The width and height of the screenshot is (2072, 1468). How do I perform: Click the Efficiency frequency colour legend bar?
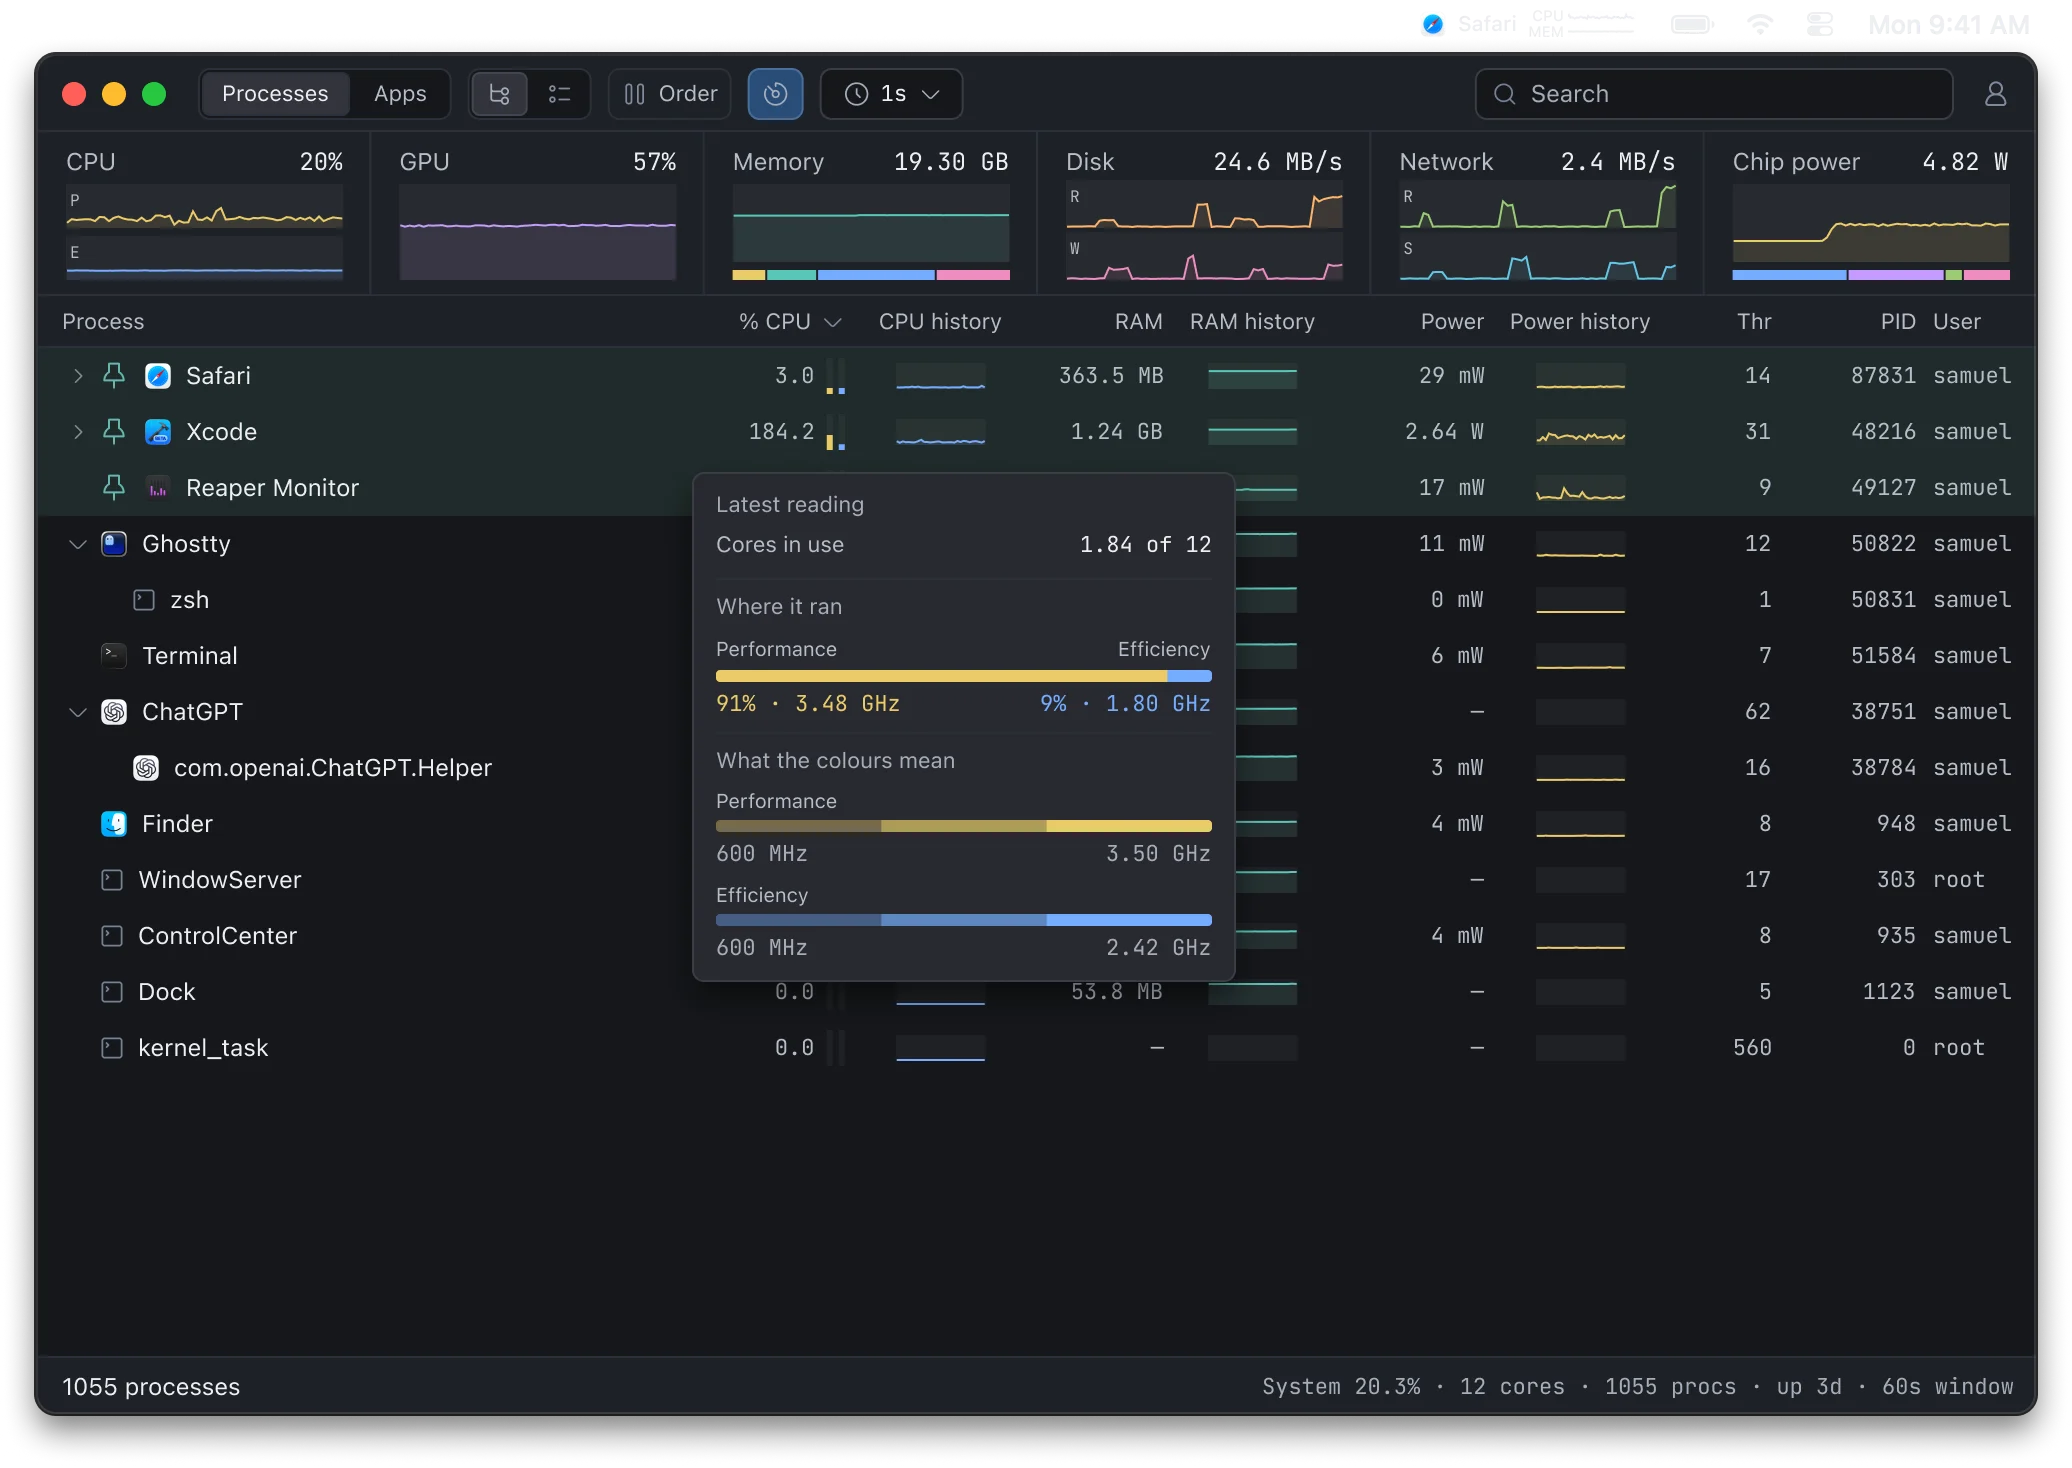(964, 920)
